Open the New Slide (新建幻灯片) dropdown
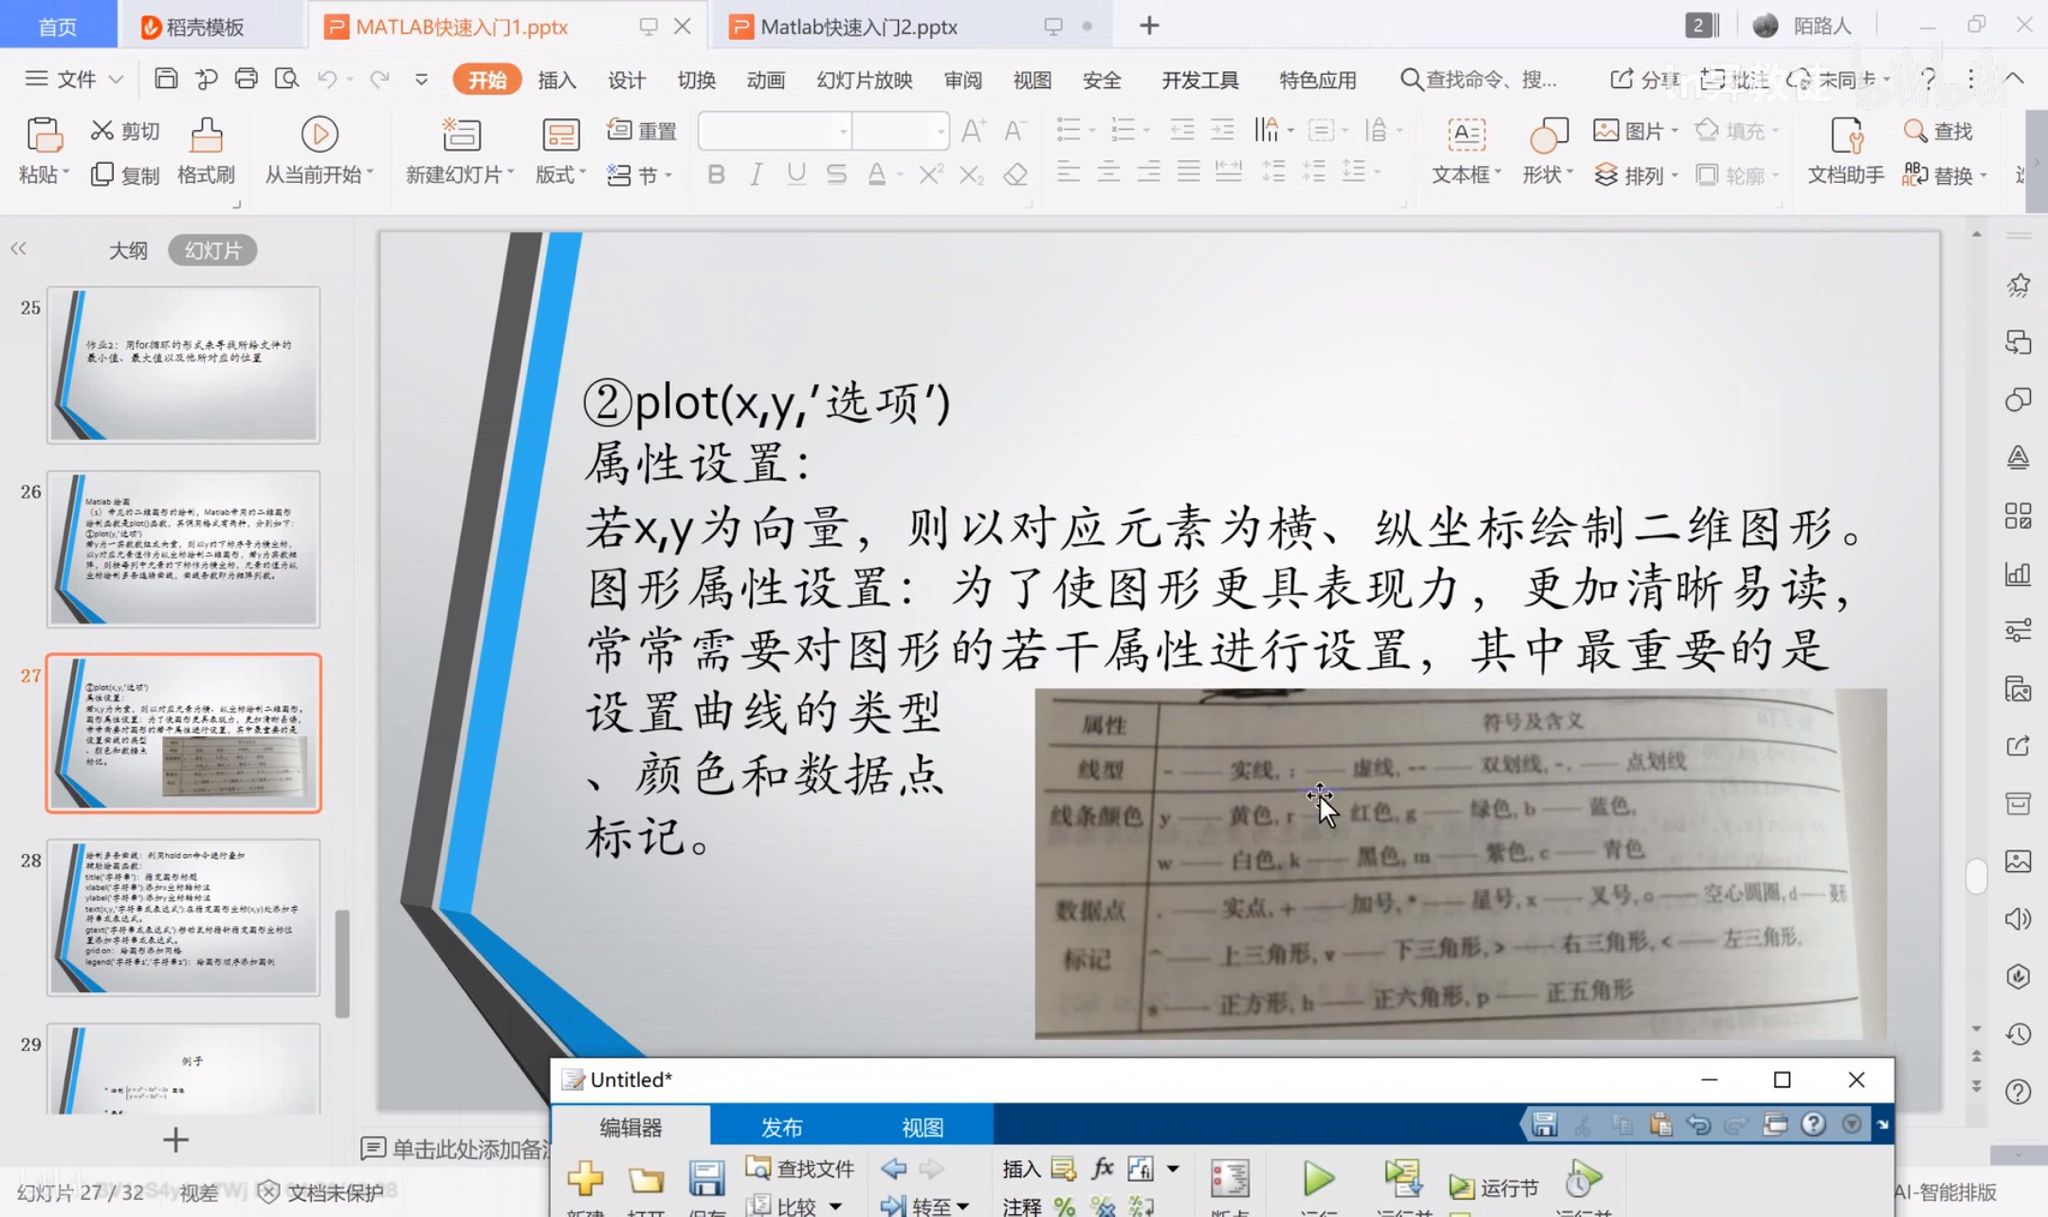2048x1217 pixels. pyautogui.click(x=460, y=175)
